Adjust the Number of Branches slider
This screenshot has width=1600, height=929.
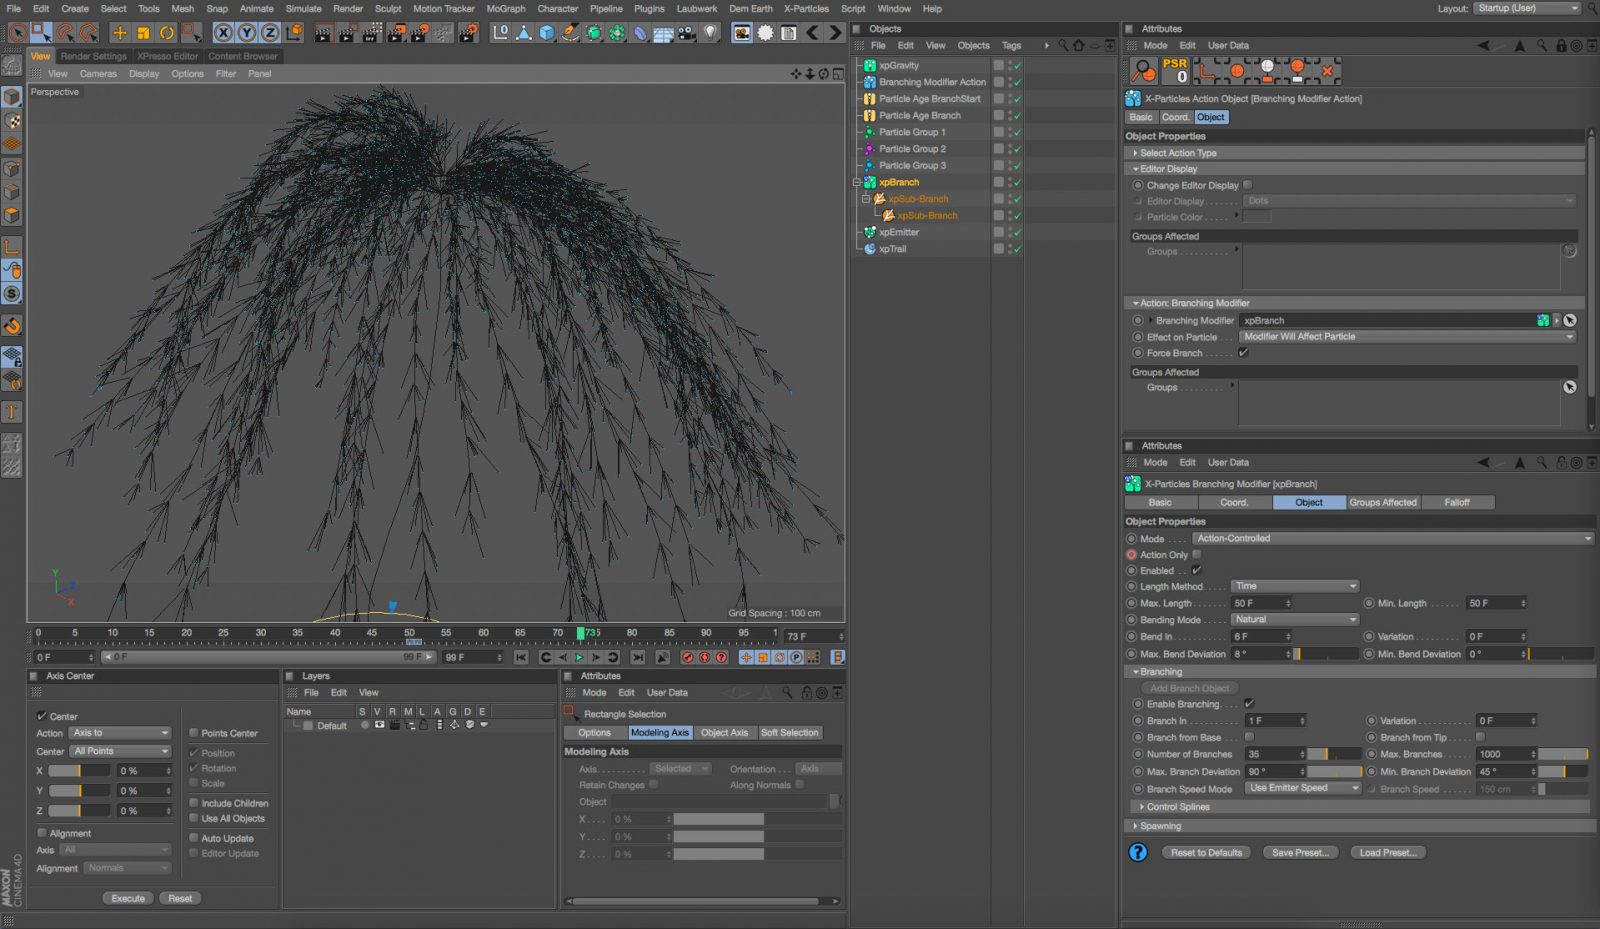[x=1335, y=754]
